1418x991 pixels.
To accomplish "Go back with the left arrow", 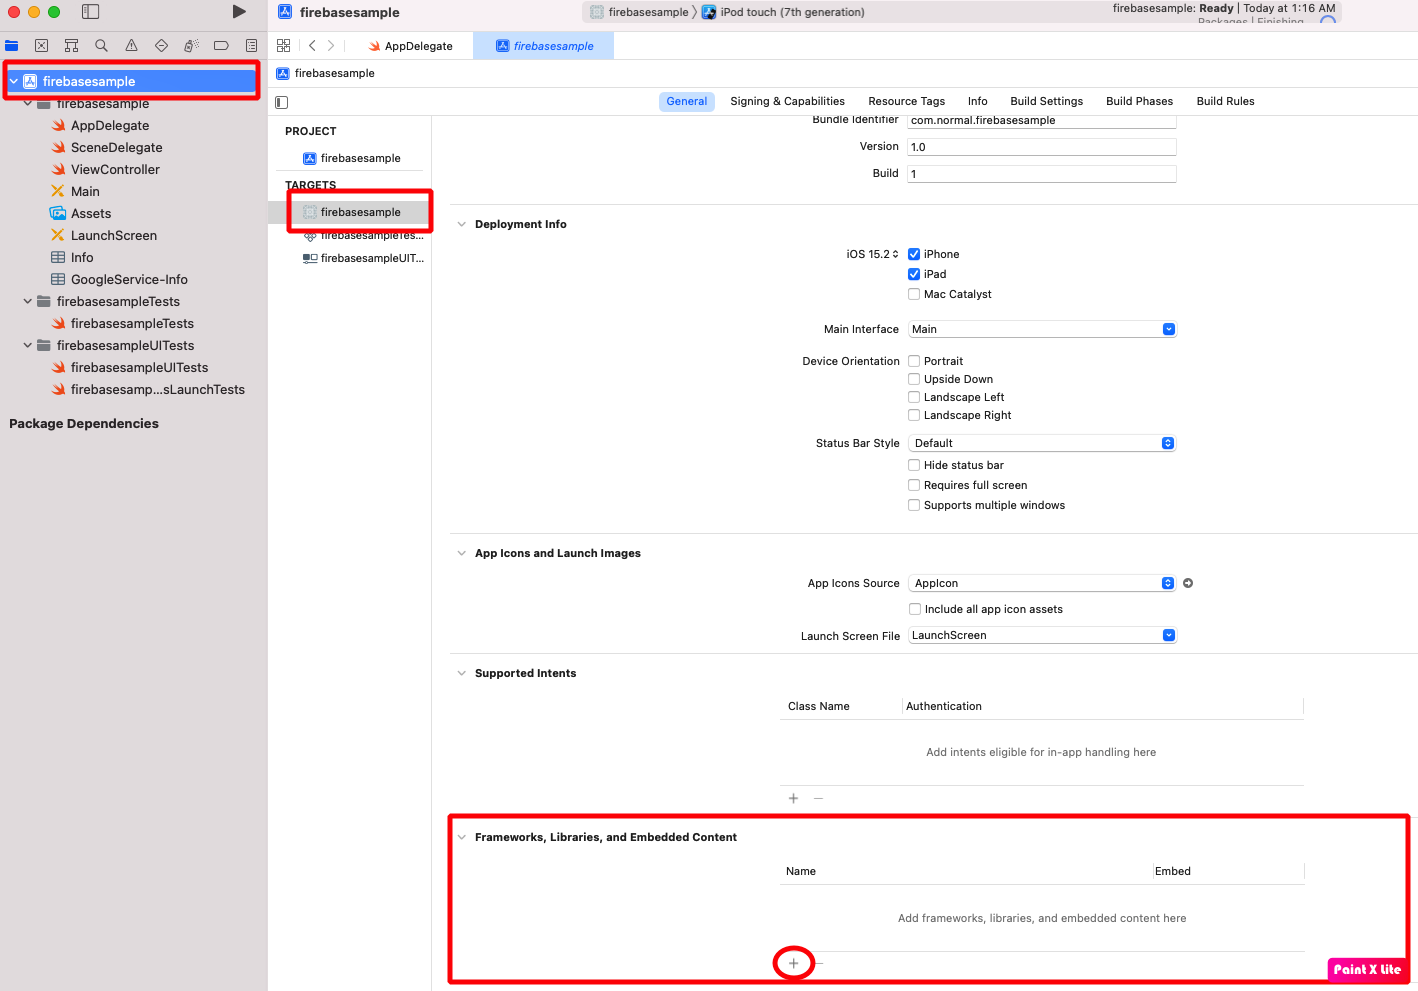I will 312,46.
